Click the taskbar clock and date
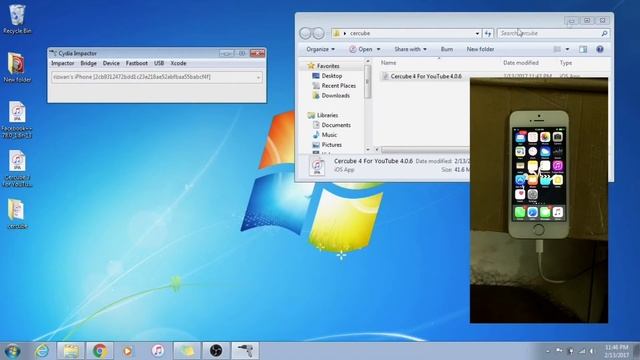Screen dimensions: 640x360 pos(617,351)
